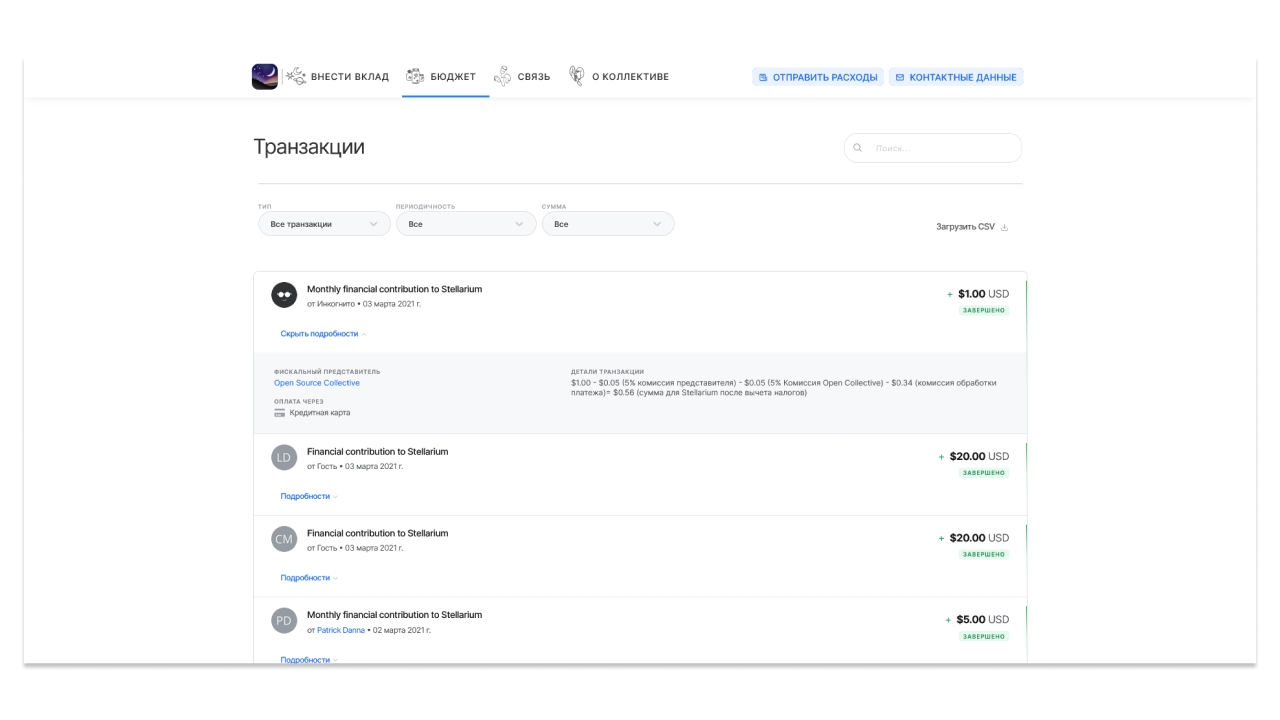Screen dimensions: 1280x720
Task: Click the CM guest avatar
Action: [x=284, y=540]
